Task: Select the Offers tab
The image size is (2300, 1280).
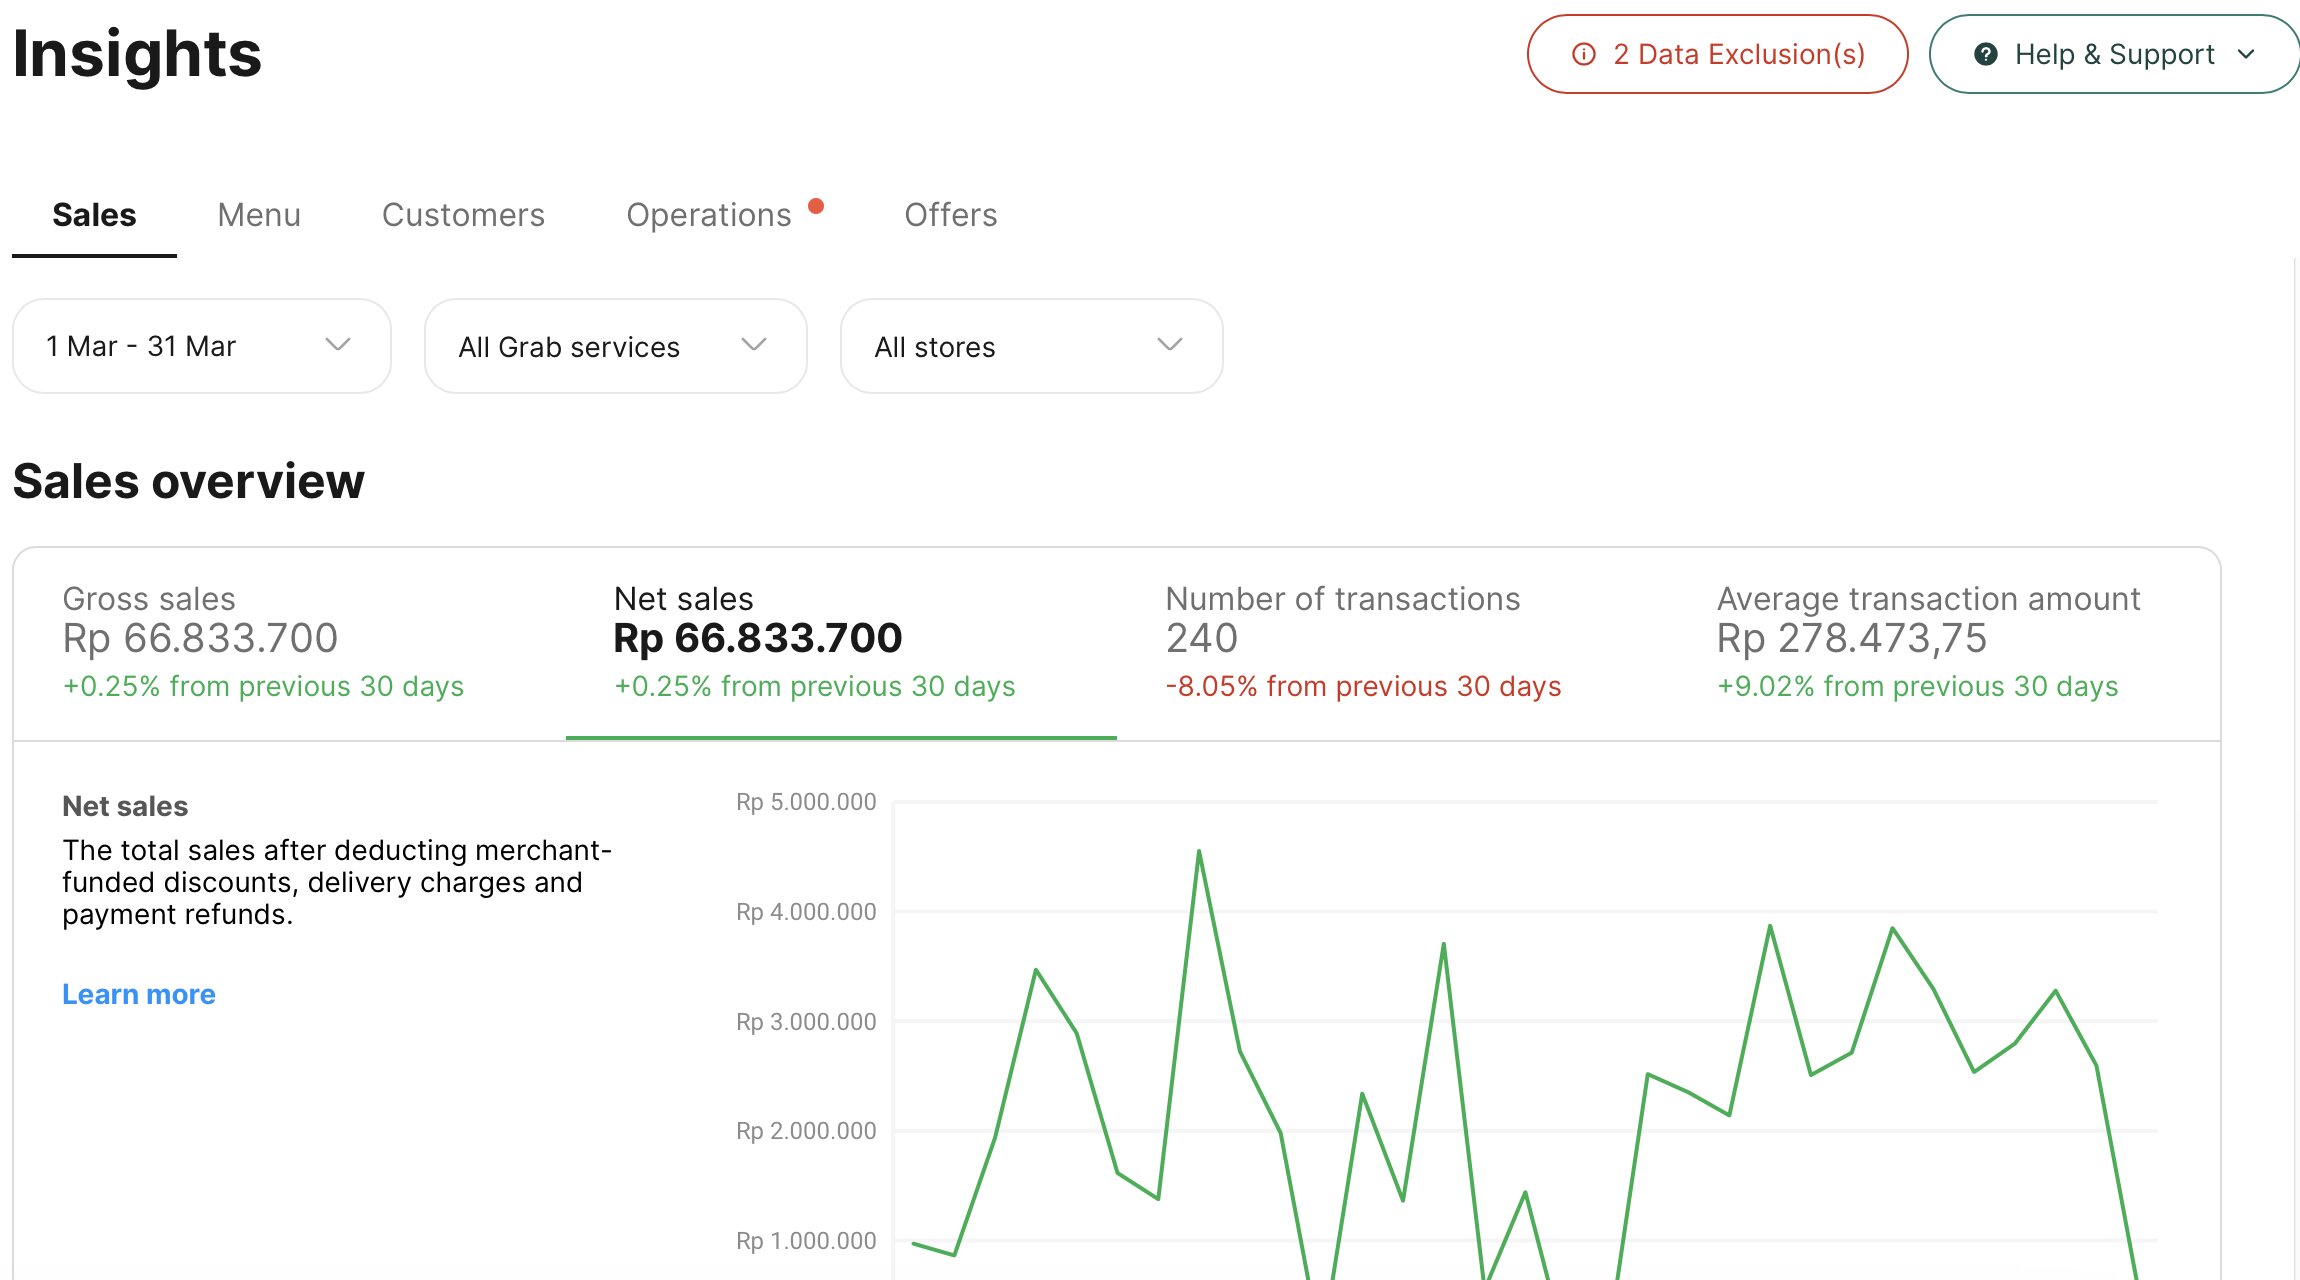Action: click(x=950, y=215)
